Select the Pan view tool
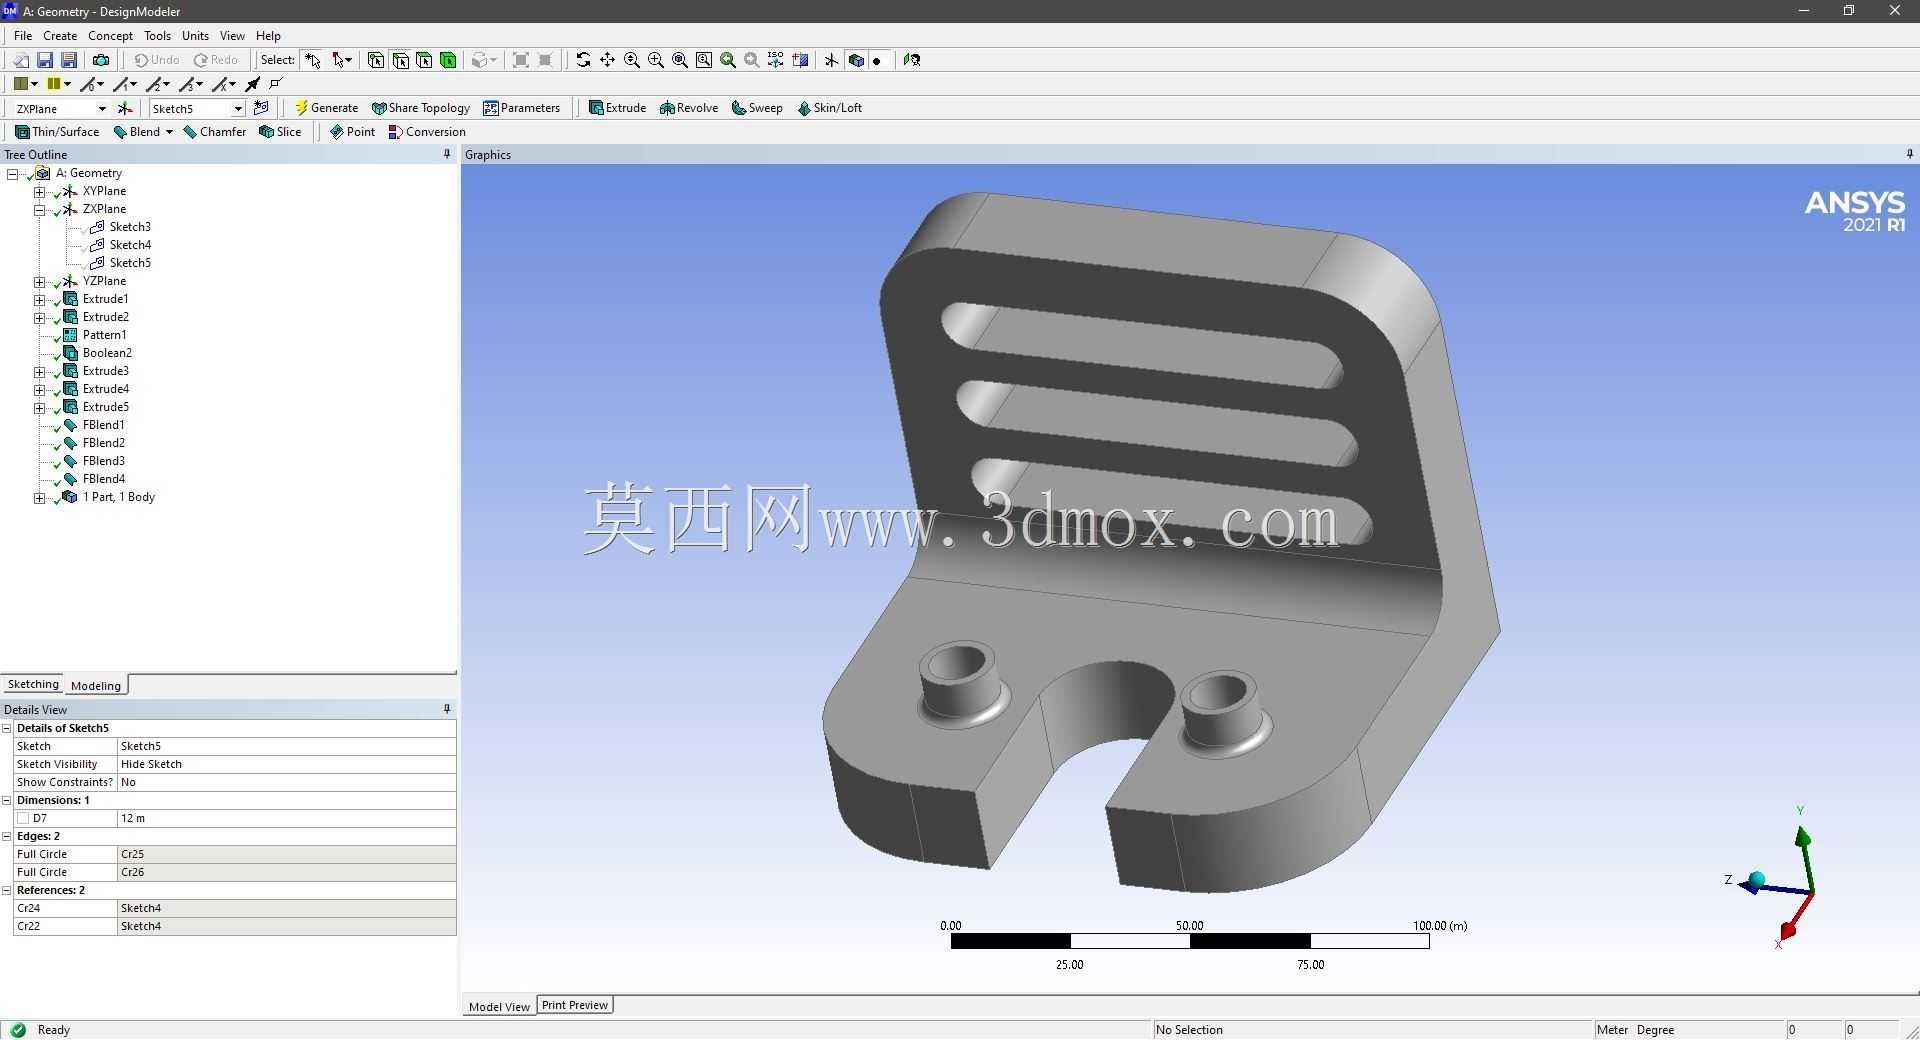1920x1040 pixels. pyautogui.click(x=607, y=60)
